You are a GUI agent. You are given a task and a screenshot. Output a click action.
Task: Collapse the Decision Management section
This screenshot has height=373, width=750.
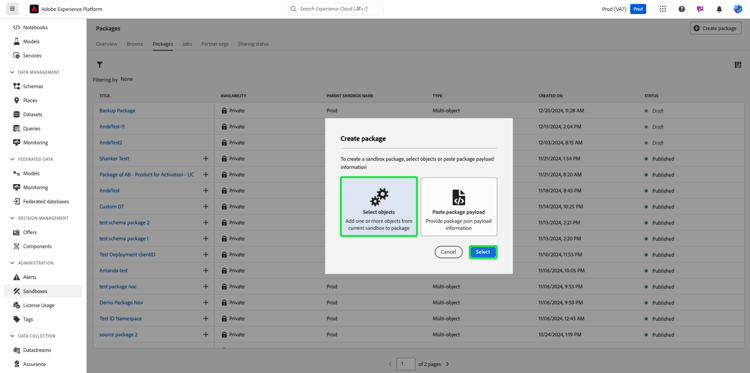(12, 218)
